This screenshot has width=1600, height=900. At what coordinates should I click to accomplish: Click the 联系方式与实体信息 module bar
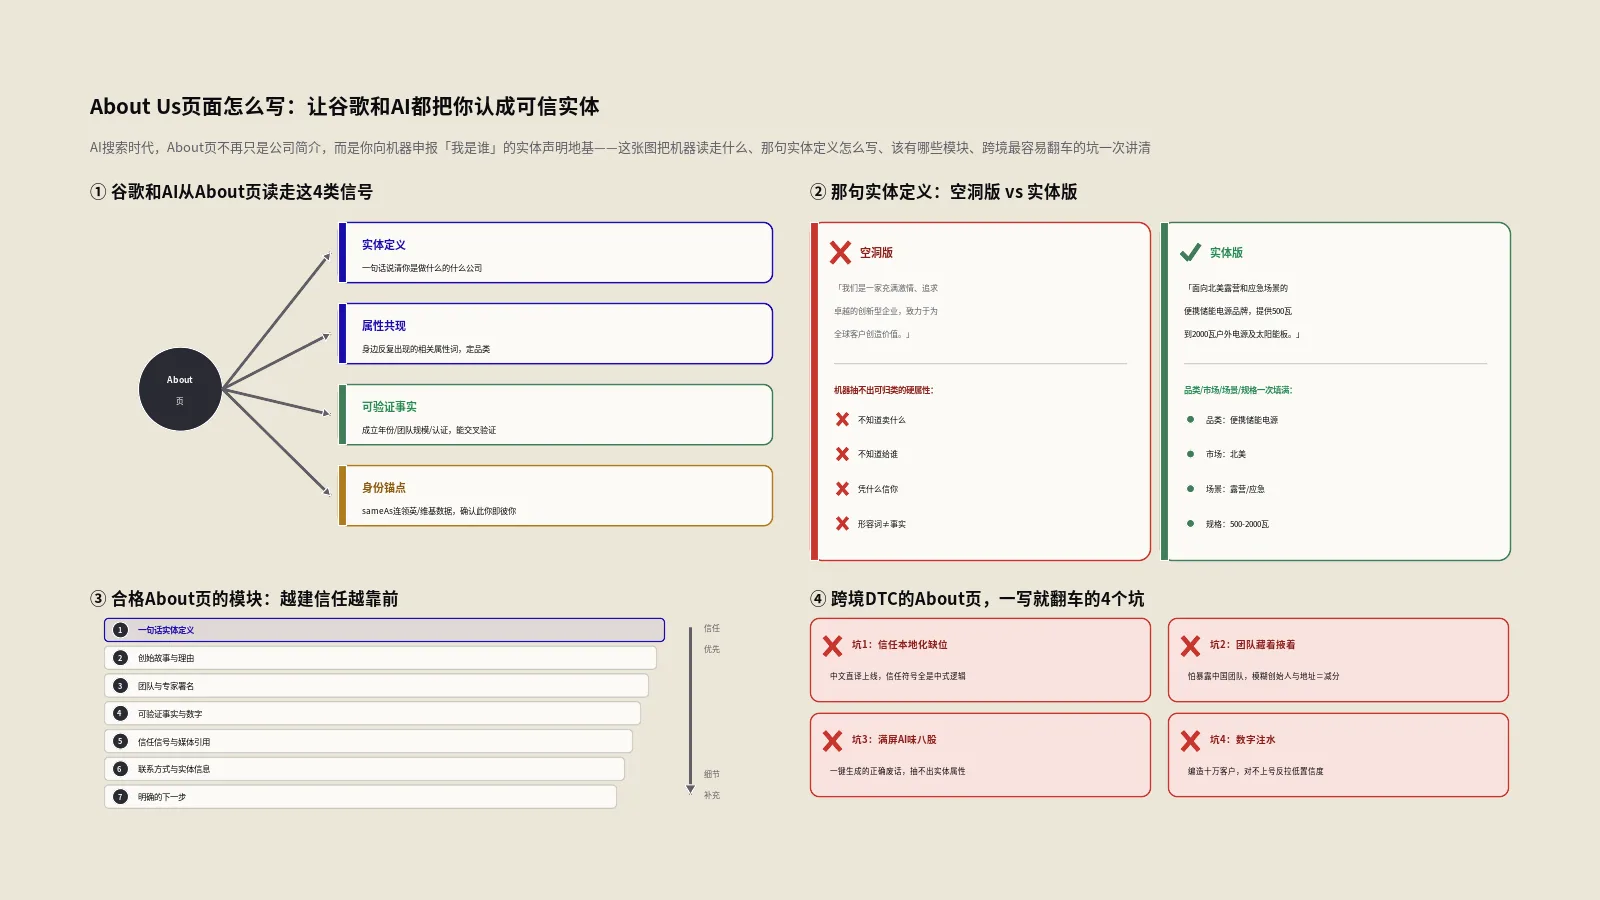click(364, 769)
